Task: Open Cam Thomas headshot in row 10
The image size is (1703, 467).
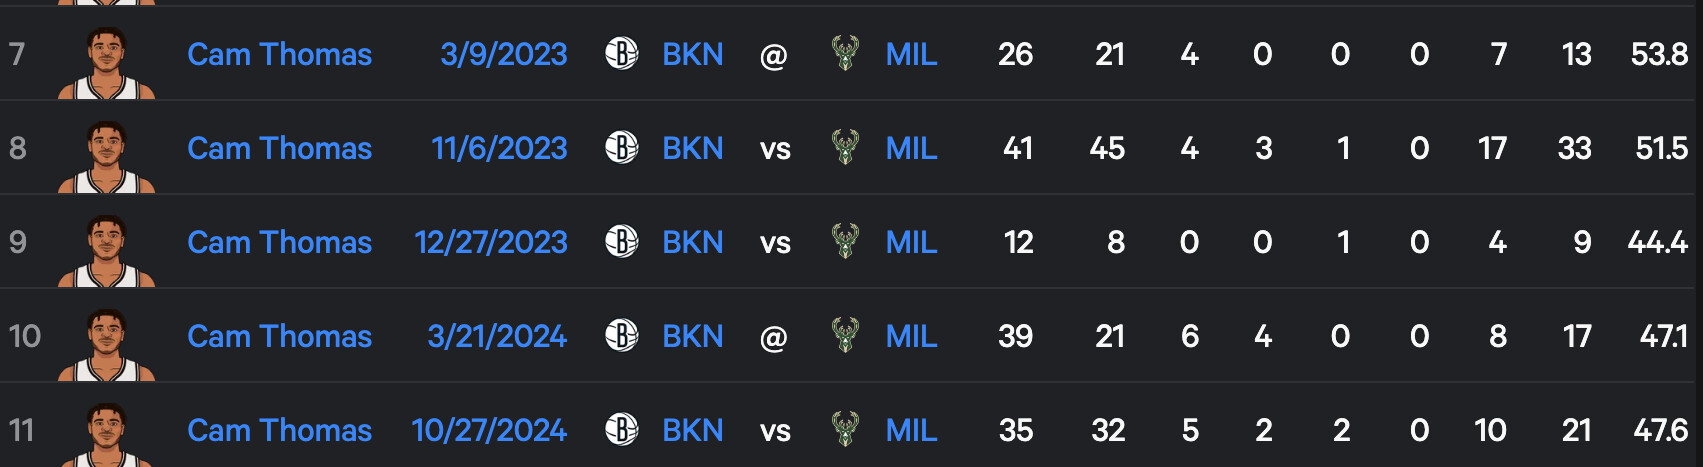Action: click(107, 346)
